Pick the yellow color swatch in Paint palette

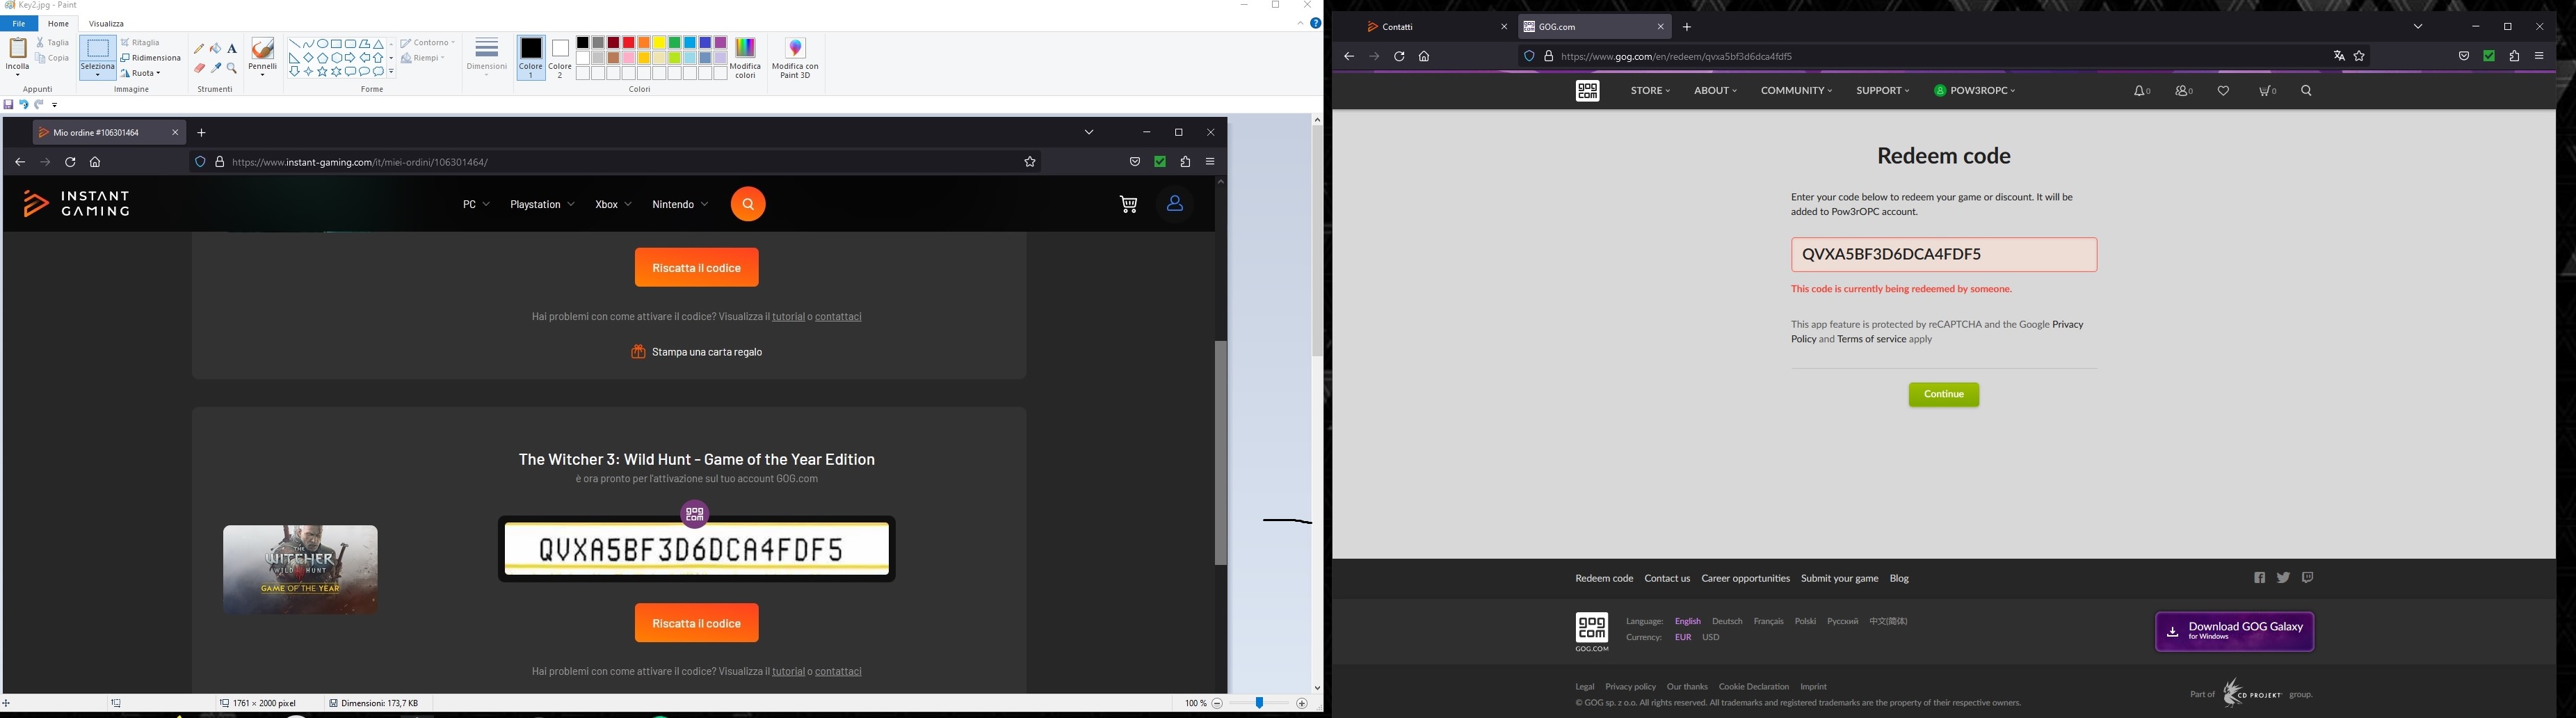tap(659, 43)
